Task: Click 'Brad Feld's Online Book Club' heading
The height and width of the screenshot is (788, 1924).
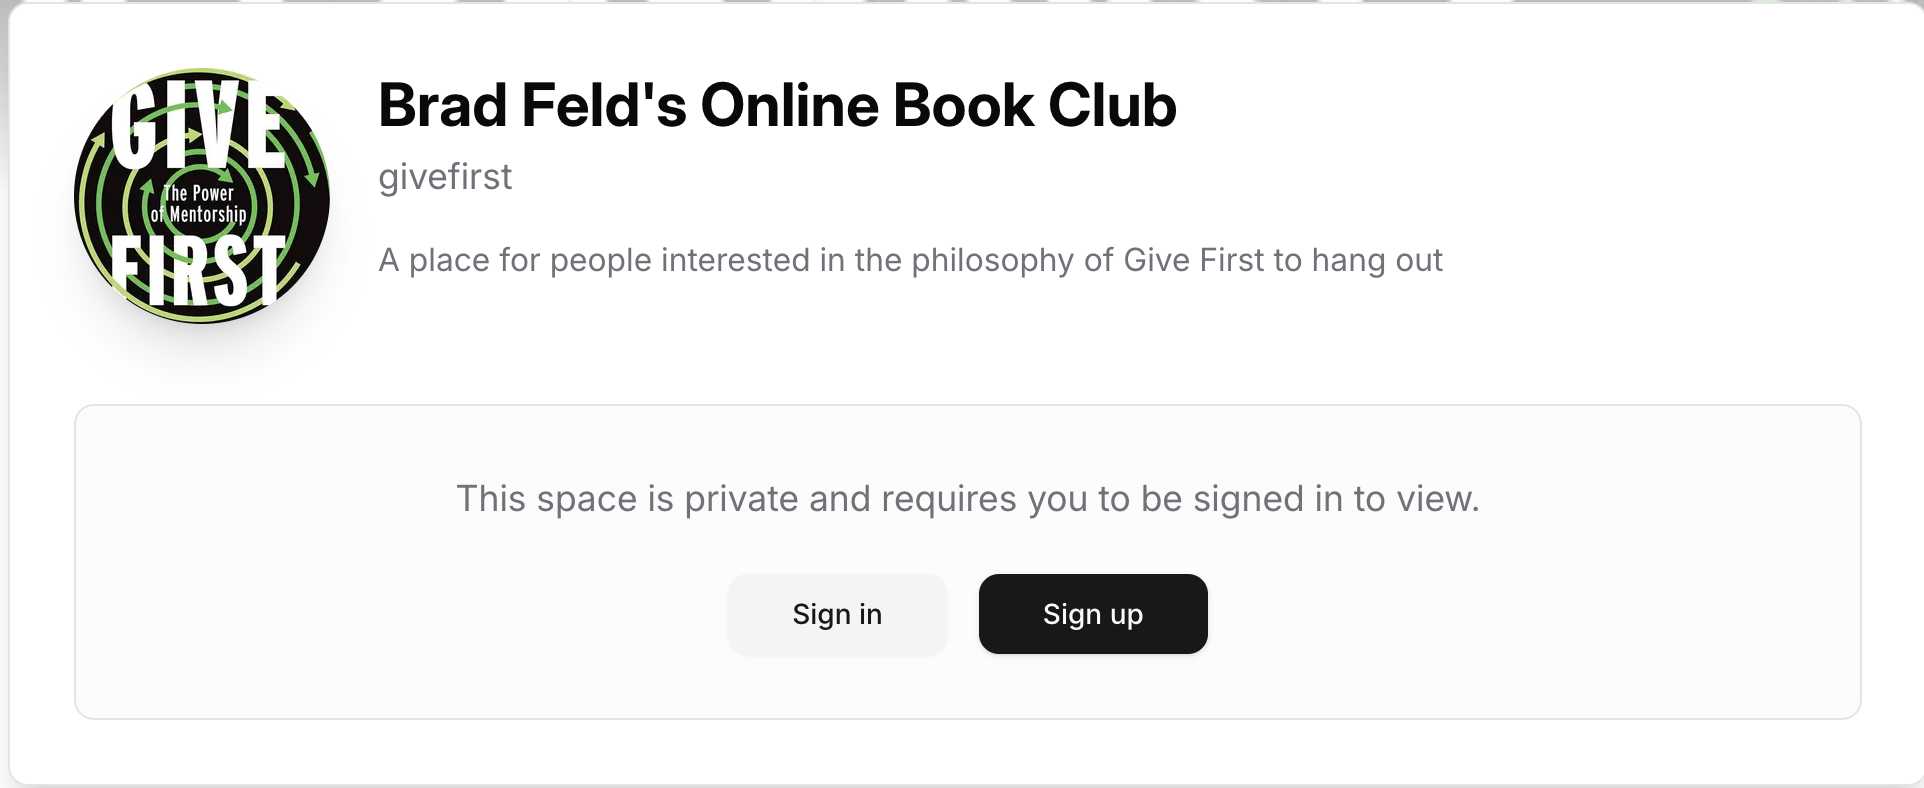Action: pyautogui.click(x=776, y=103)
